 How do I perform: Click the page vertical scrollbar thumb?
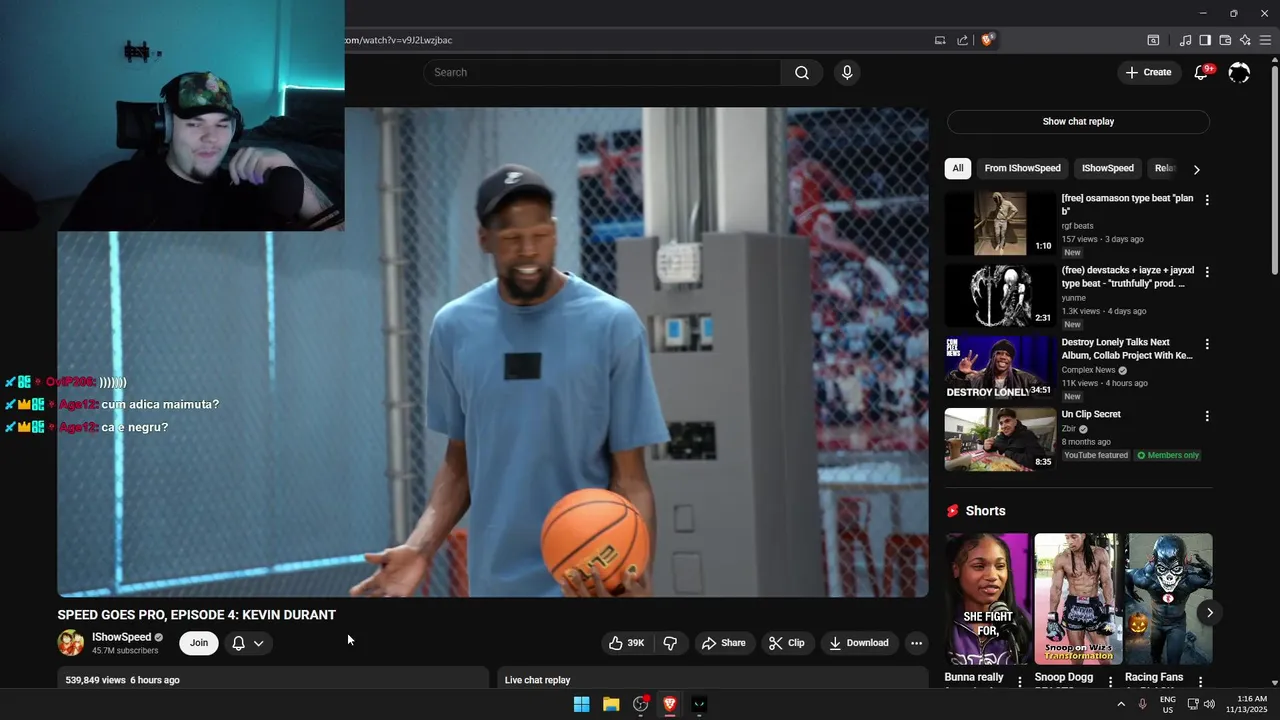tap(1274, 170)
